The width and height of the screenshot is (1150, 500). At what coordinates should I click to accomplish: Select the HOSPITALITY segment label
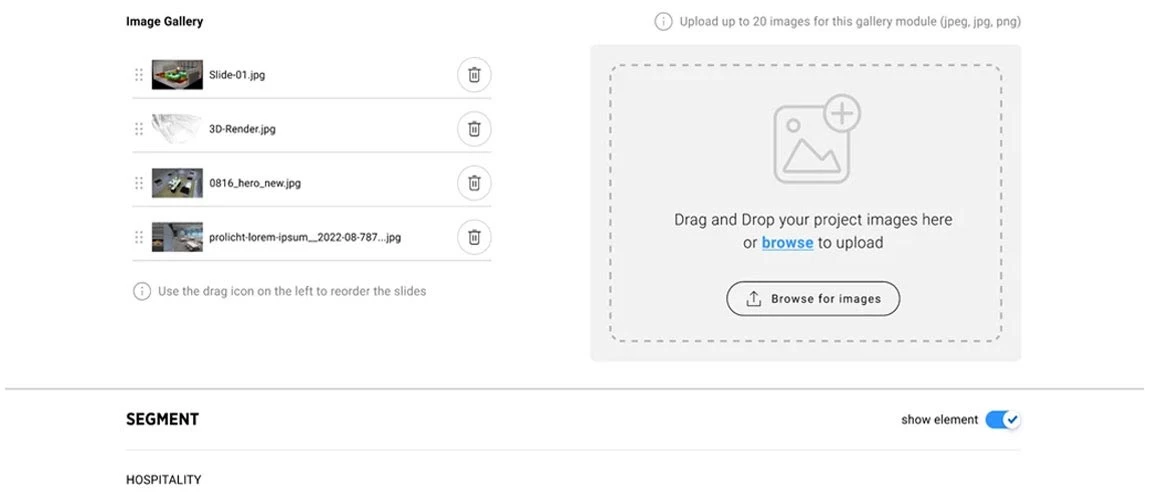tap(163, 480)
